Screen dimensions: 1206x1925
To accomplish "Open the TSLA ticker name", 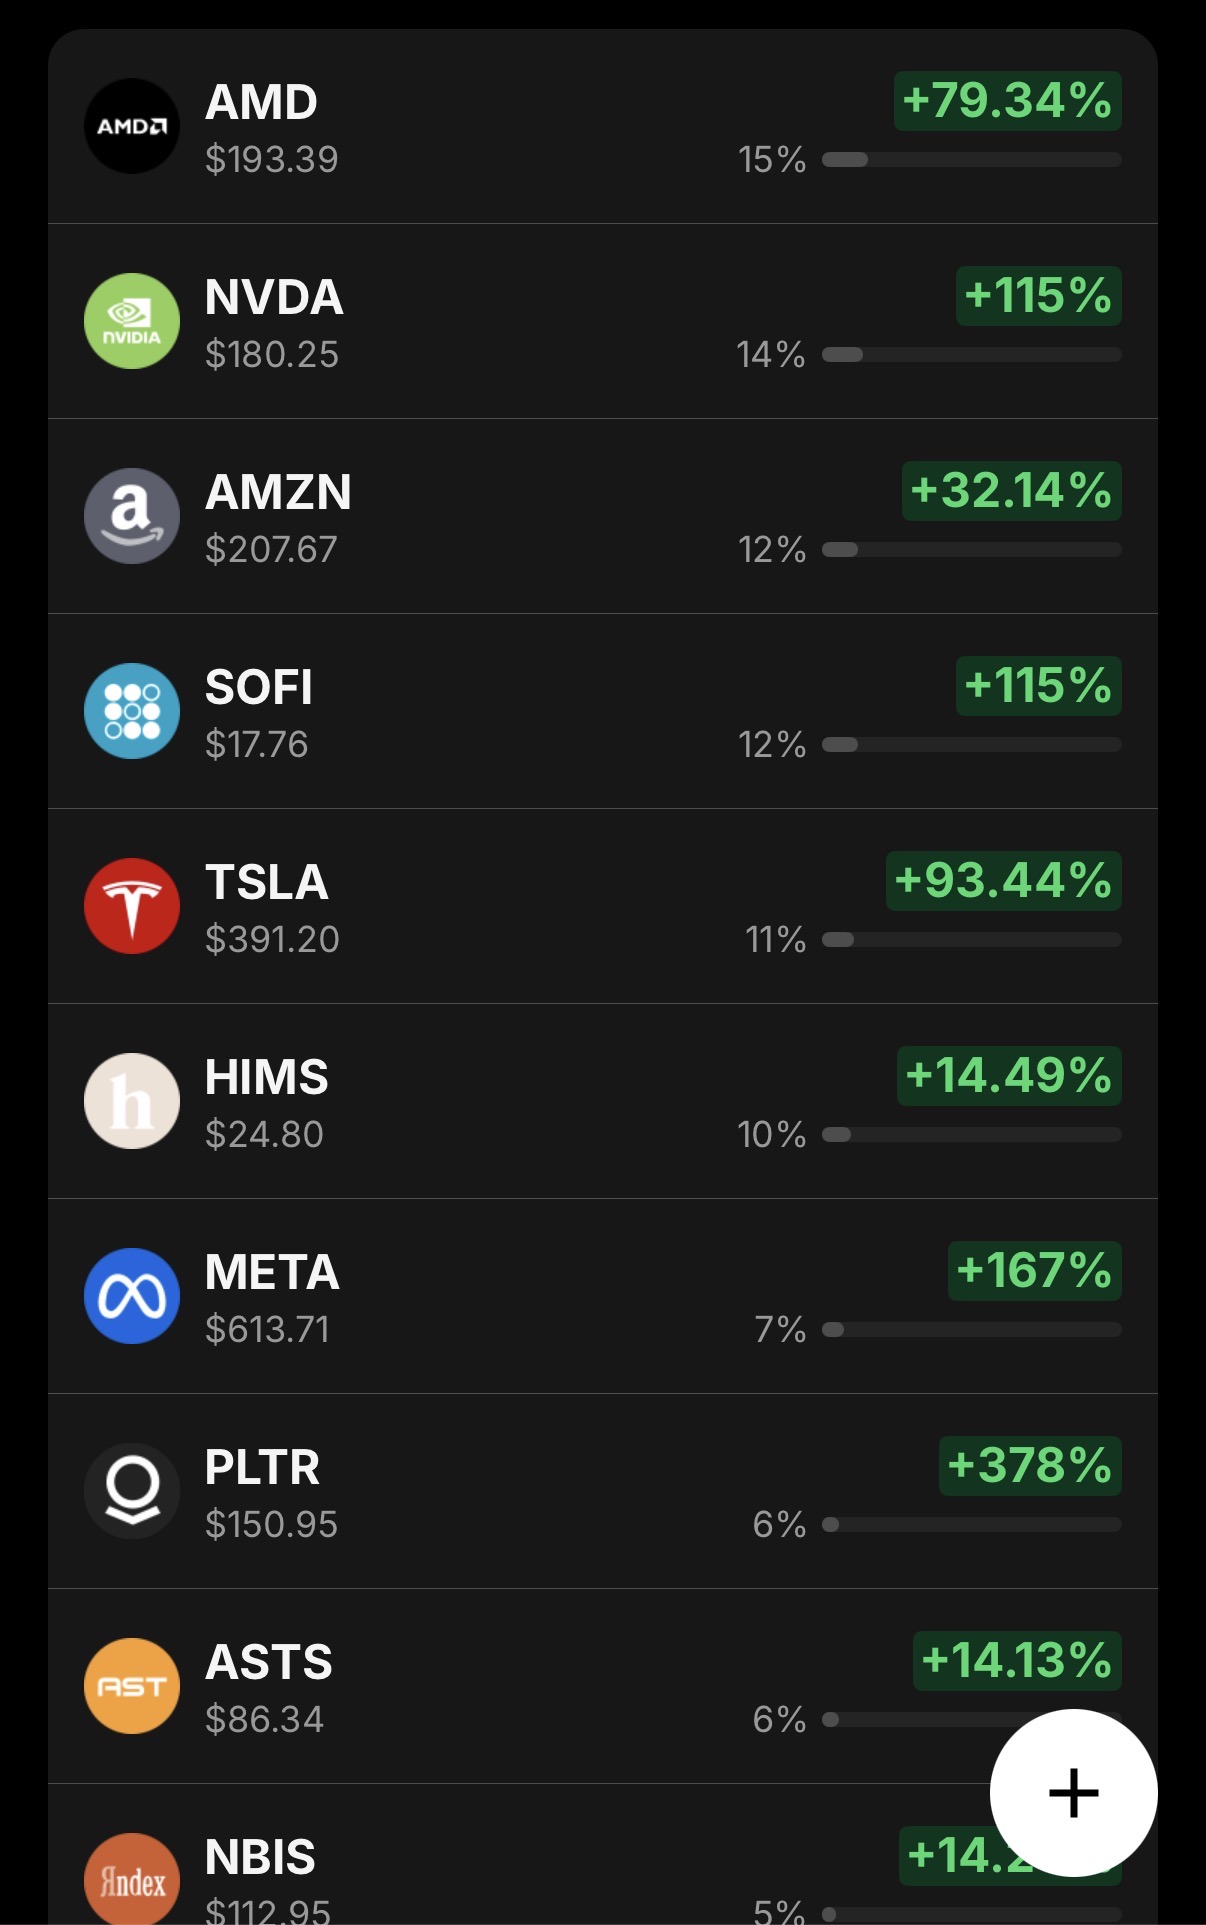I will [x=267, y=882].
